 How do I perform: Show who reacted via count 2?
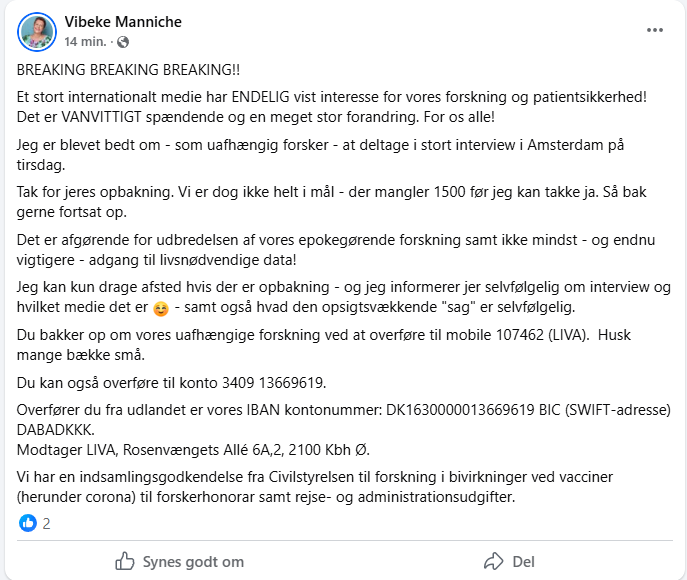point(46,523)
